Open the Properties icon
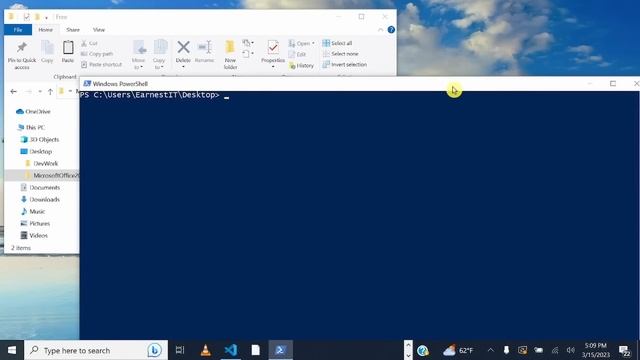Screen dimensions: 640x360 (273, 47)
